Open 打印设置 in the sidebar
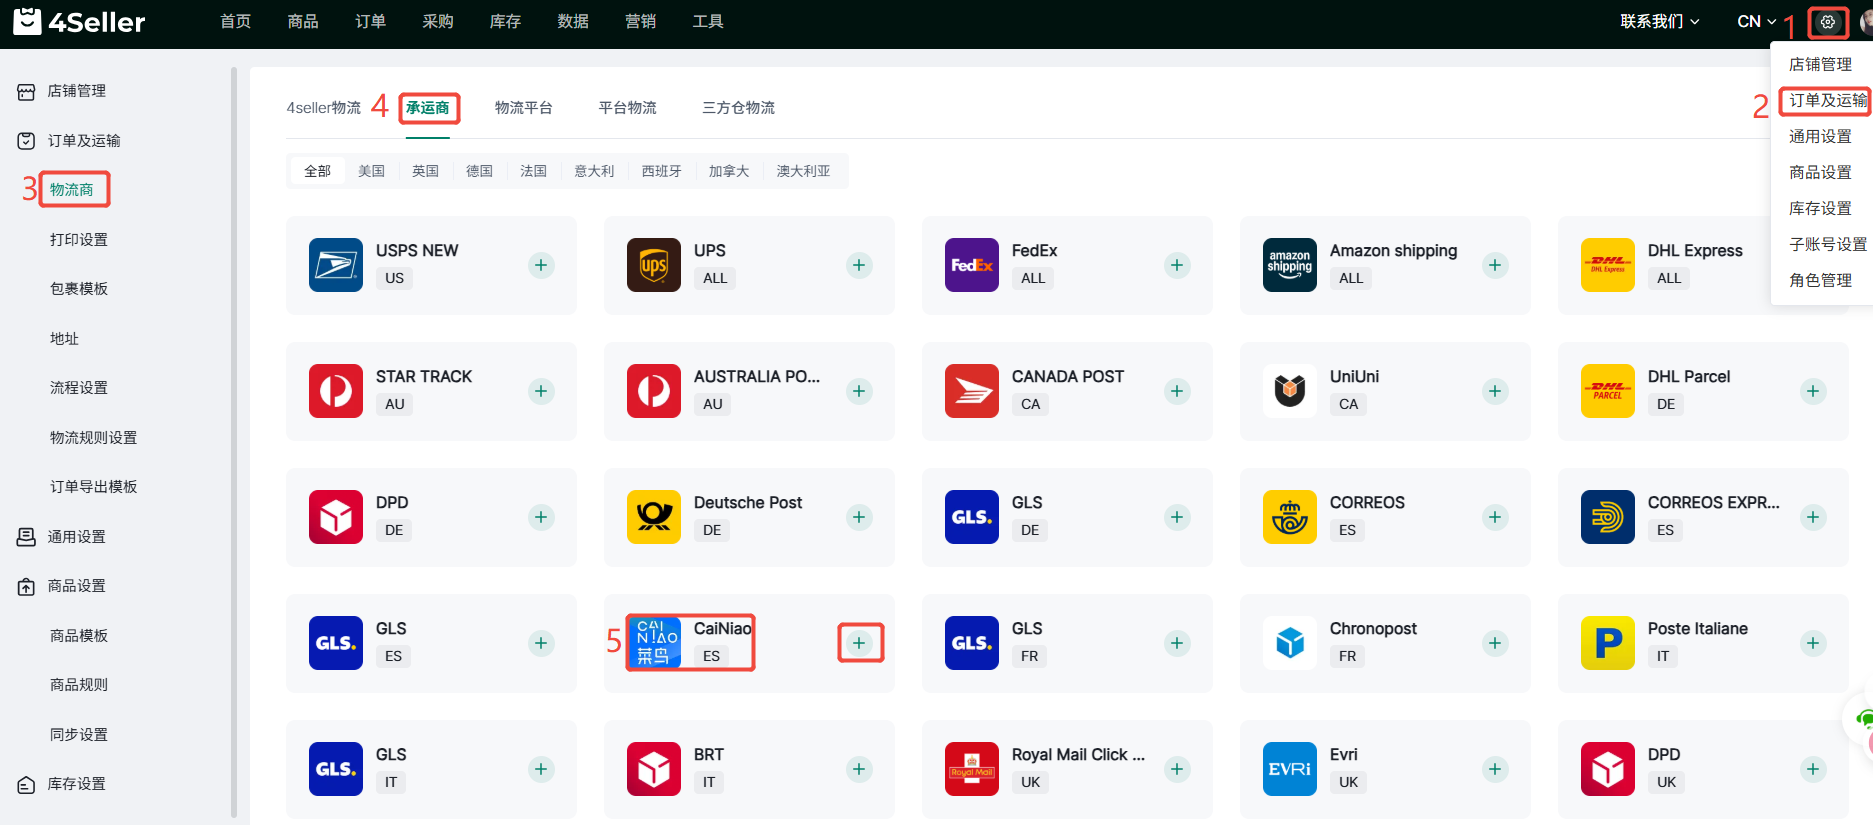Viewport: 1873px width, 825px height. pos(79,240)
